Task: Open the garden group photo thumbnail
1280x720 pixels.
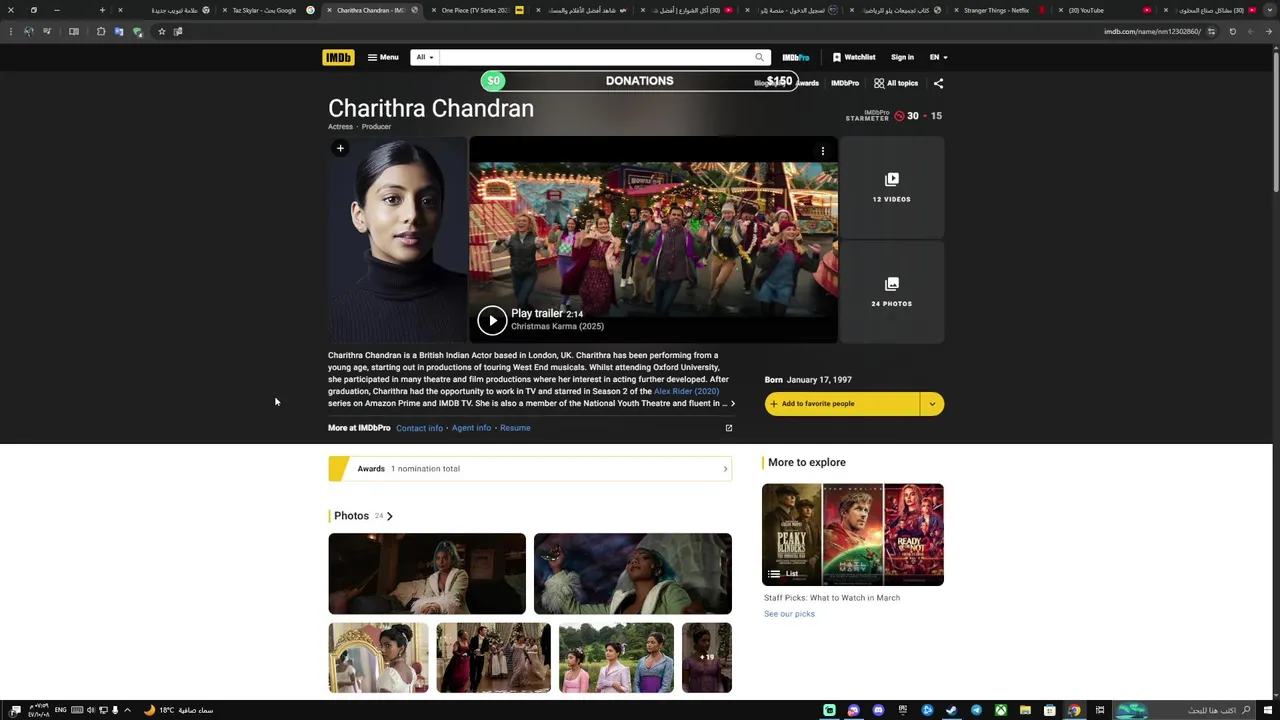Action: click(616, 658)
